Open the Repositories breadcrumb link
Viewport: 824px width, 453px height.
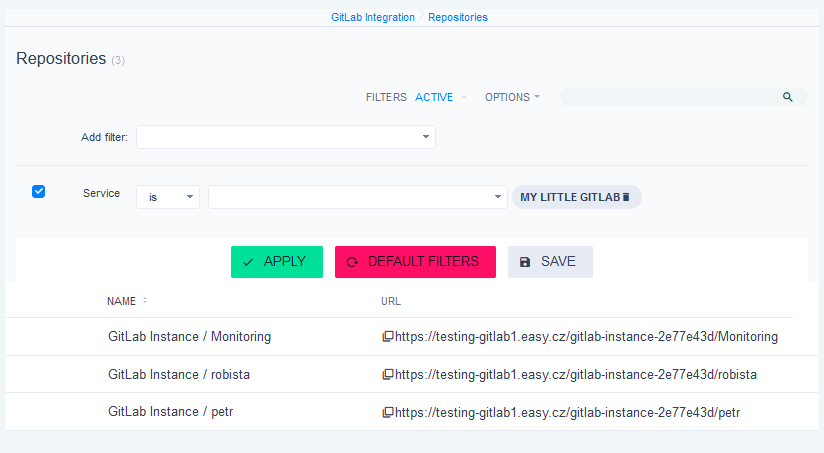[x=458, y=17]
